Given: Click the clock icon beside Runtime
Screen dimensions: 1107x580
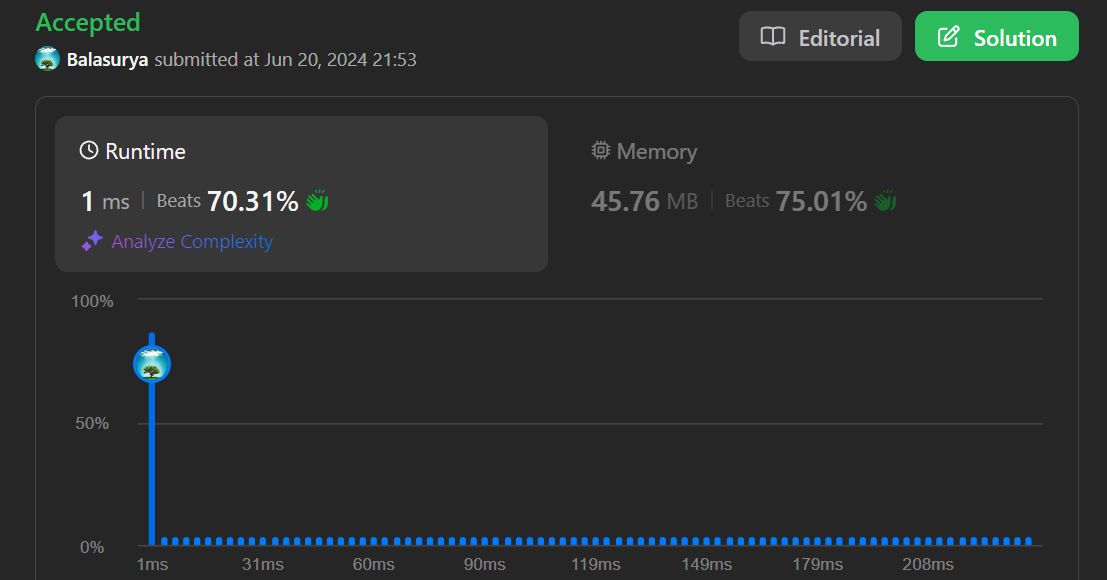Looking at the screenshot, I should click(x=89, y=150).
